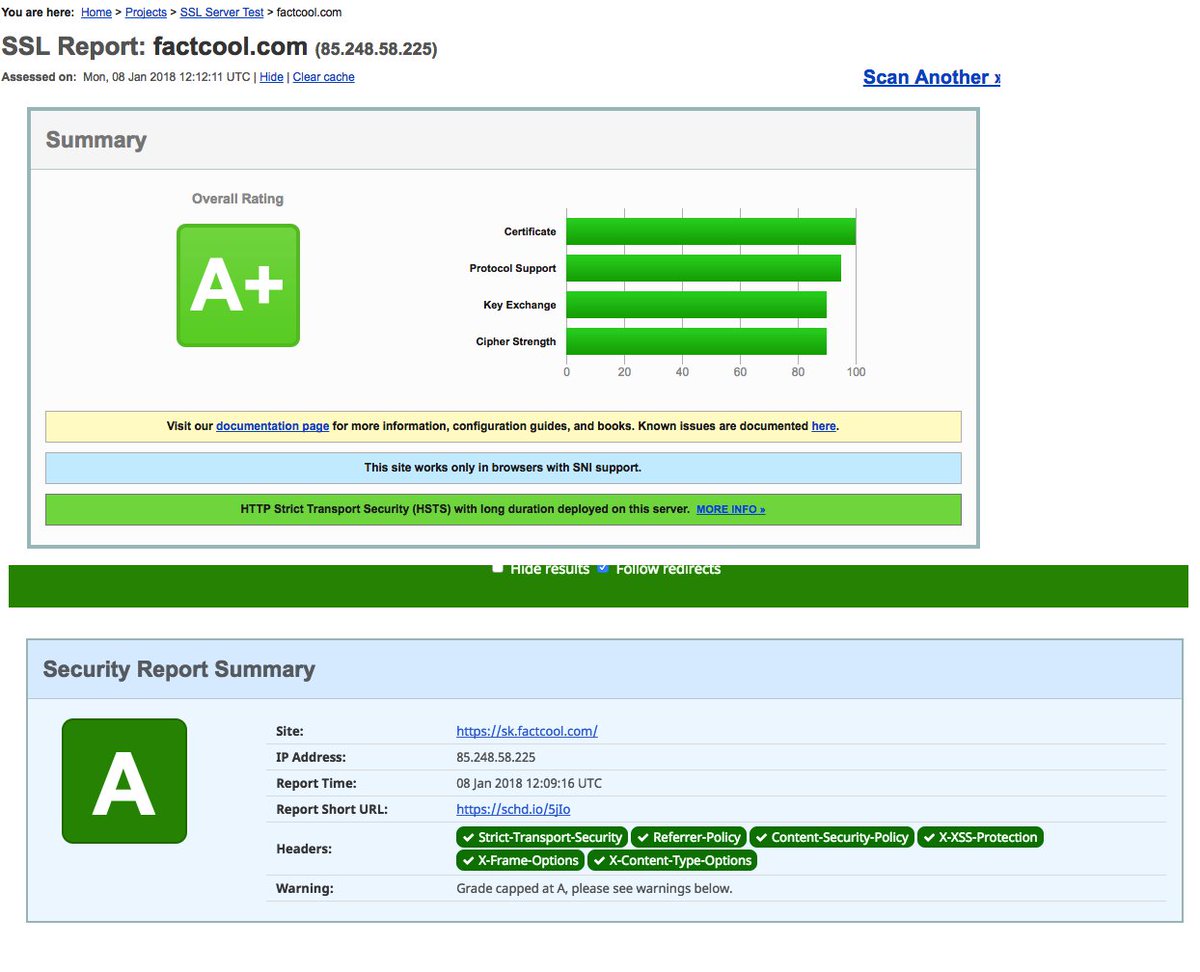Click the Report Time value 08 Jan 2018
The image size is (1200, 972).
529,783
